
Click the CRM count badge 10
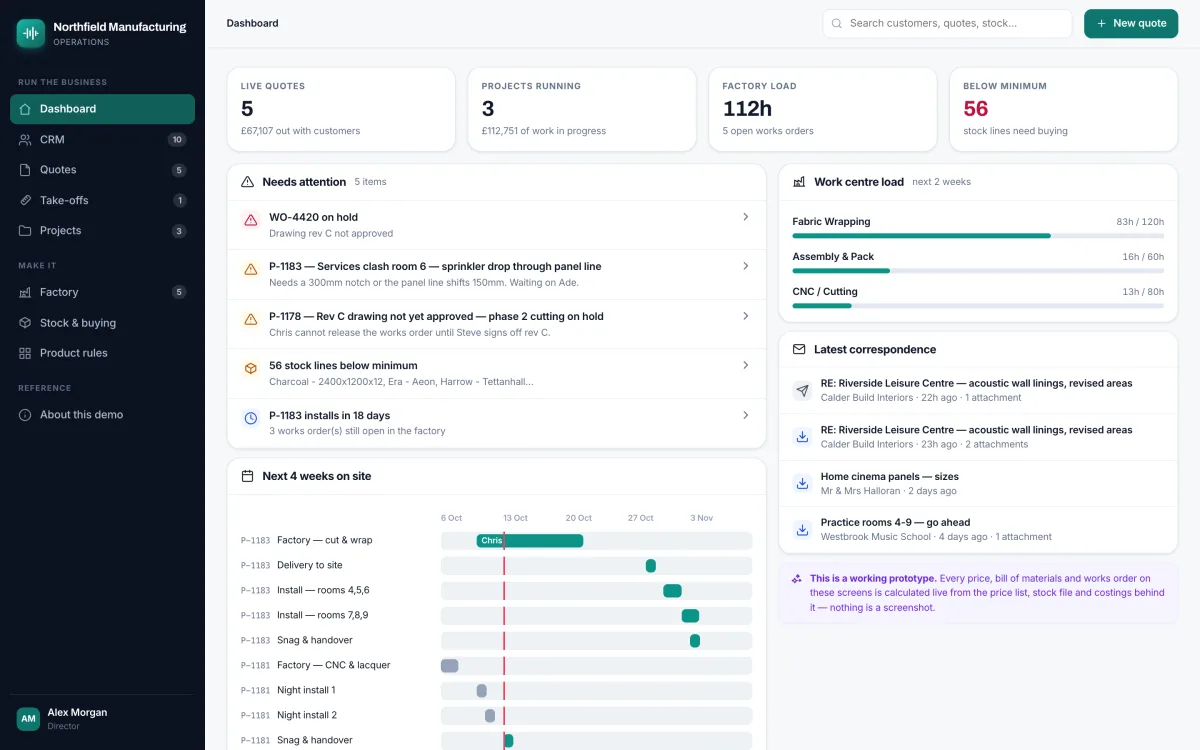tap(177, 140)
